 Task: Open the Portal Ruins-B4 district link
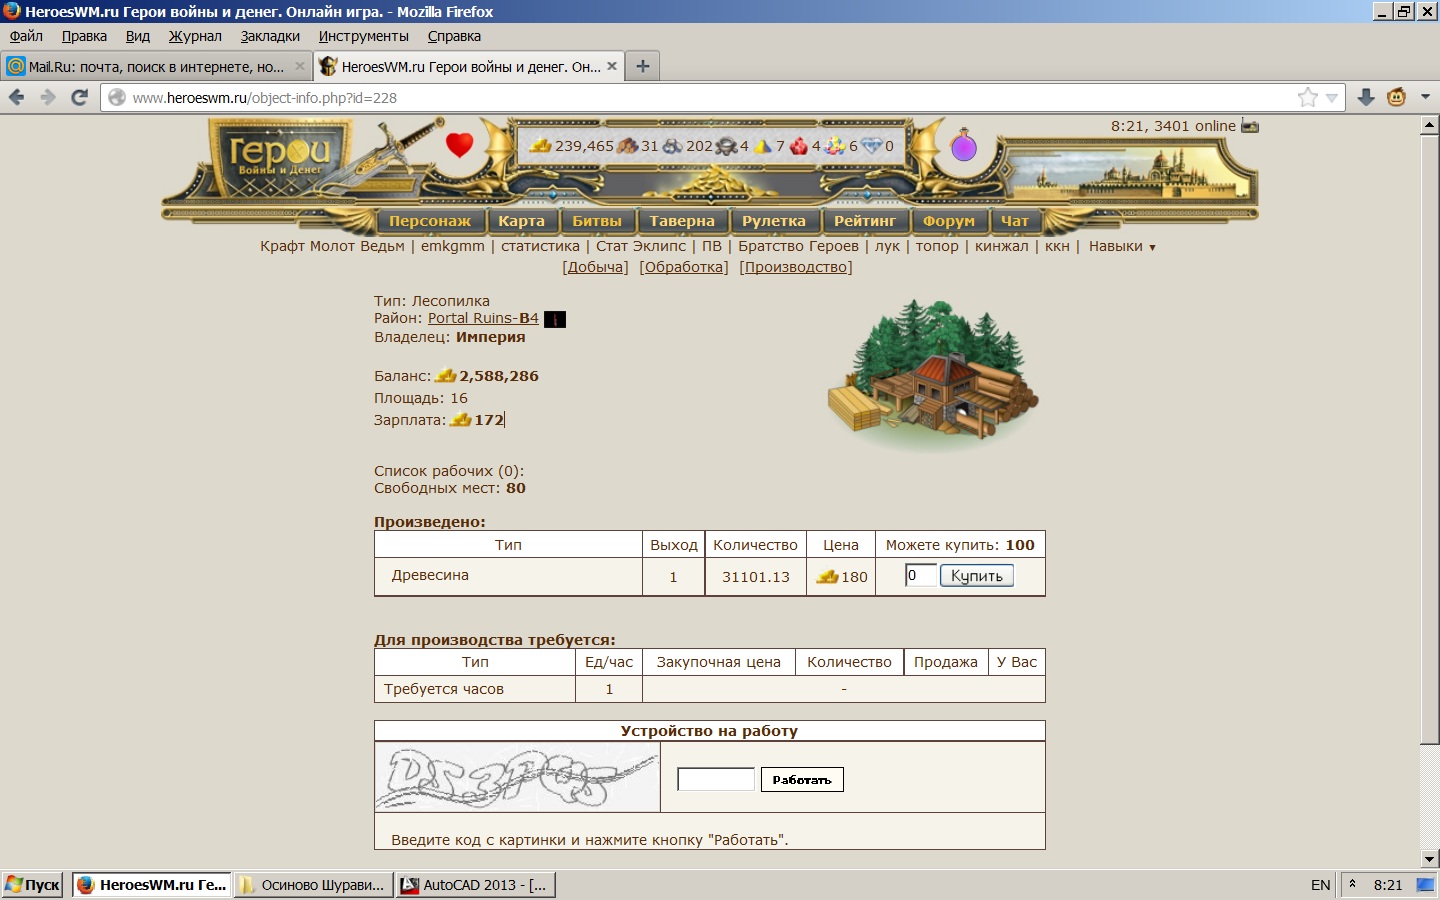[483, 318]
